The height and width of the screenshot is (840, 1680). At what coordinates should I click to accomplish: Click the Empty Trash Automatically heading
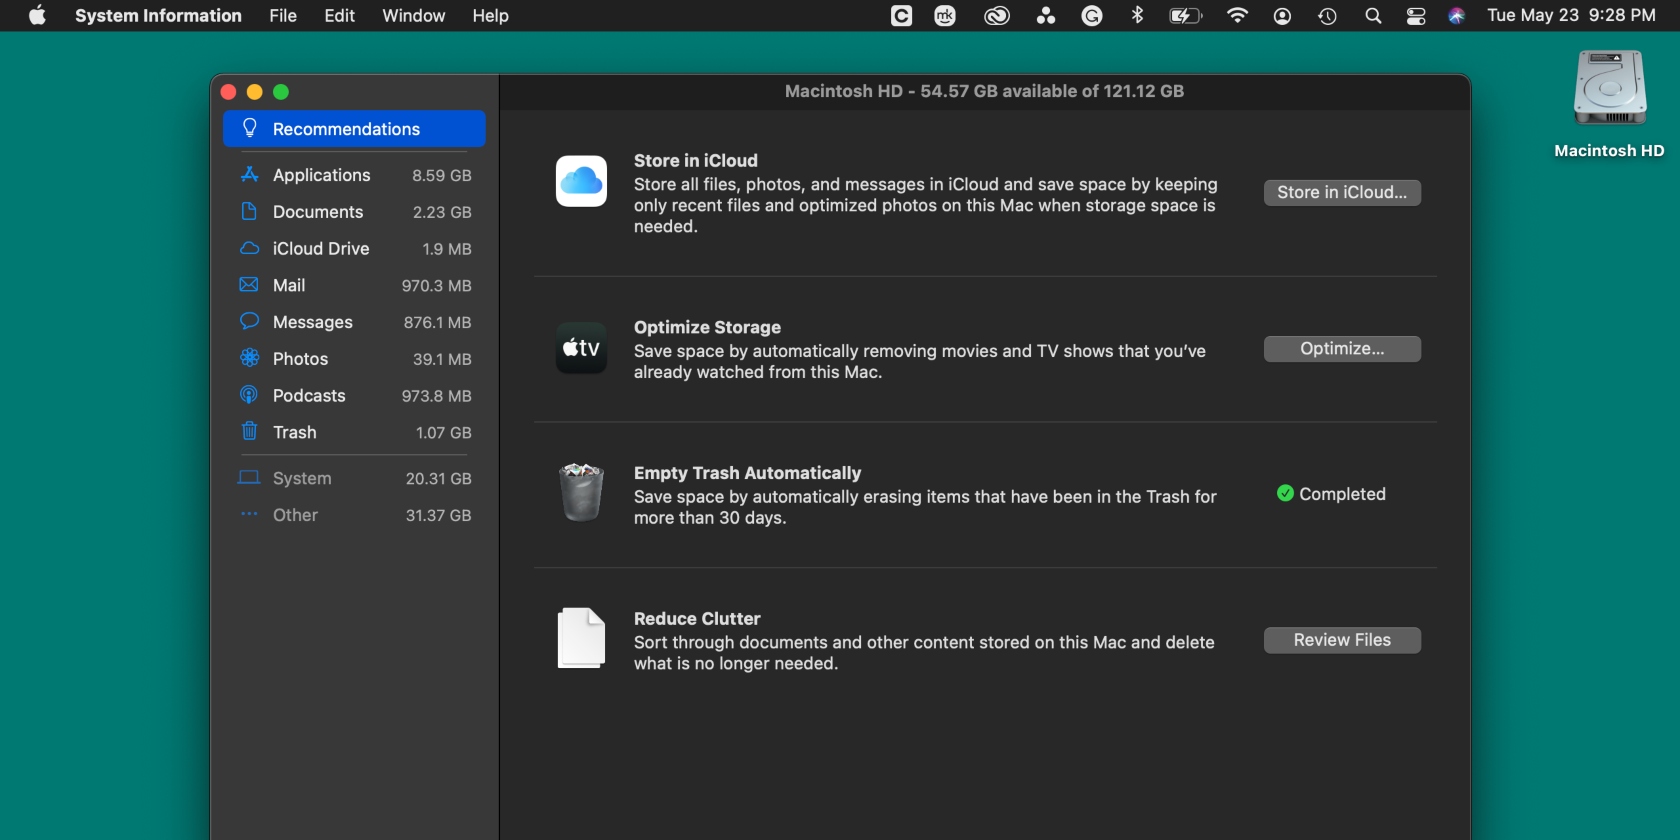point(747,473)
